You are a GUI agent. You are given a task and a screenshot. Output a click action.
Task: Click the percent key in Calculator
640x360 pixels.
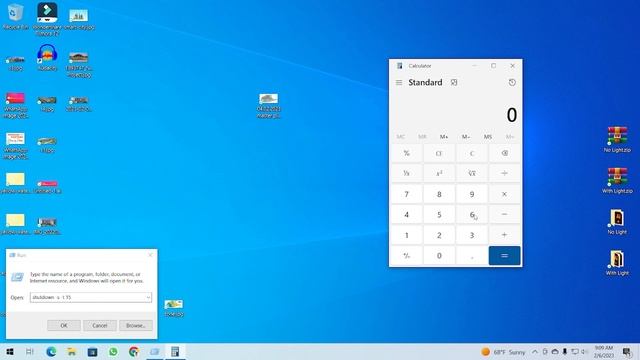point(407,153)
